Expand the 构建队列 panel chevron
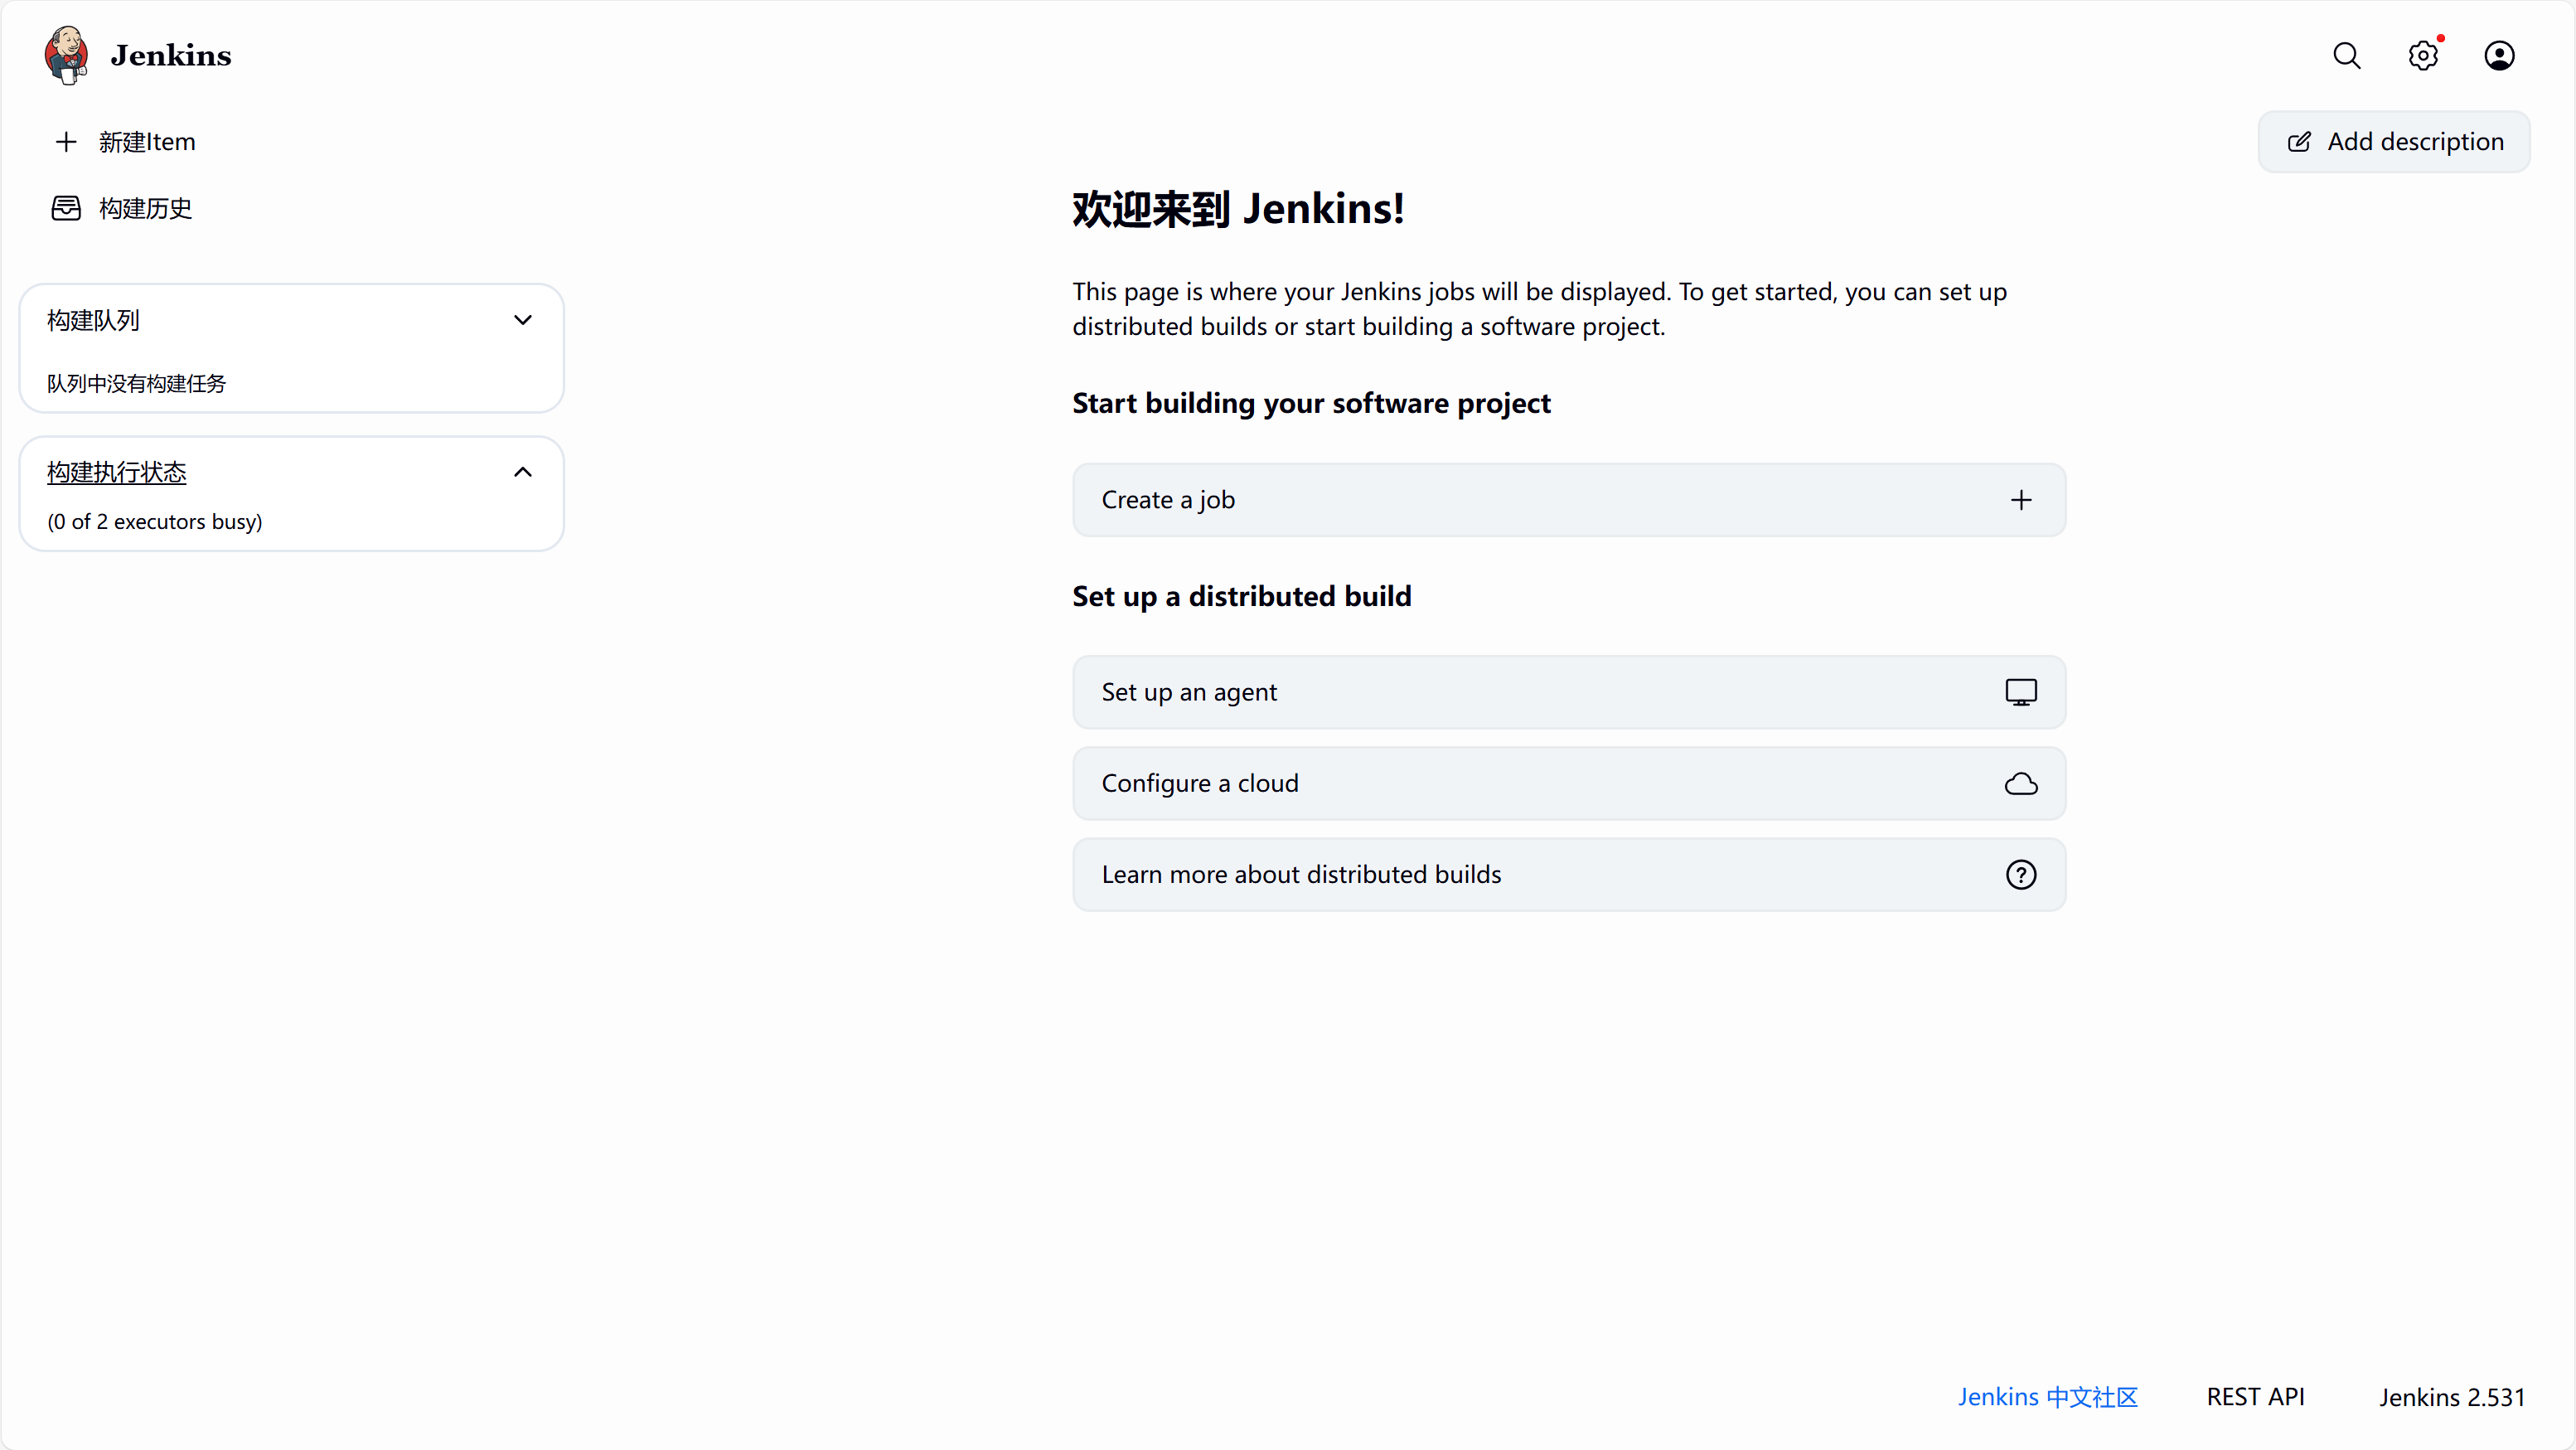 tap(522, 320)
